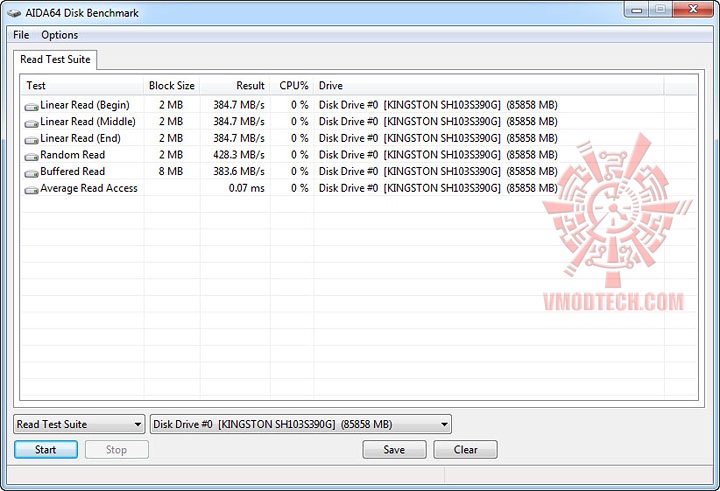
Task: Click the Linear Read (Begin) 384.7 MB/s result
Action: point(239,105)
